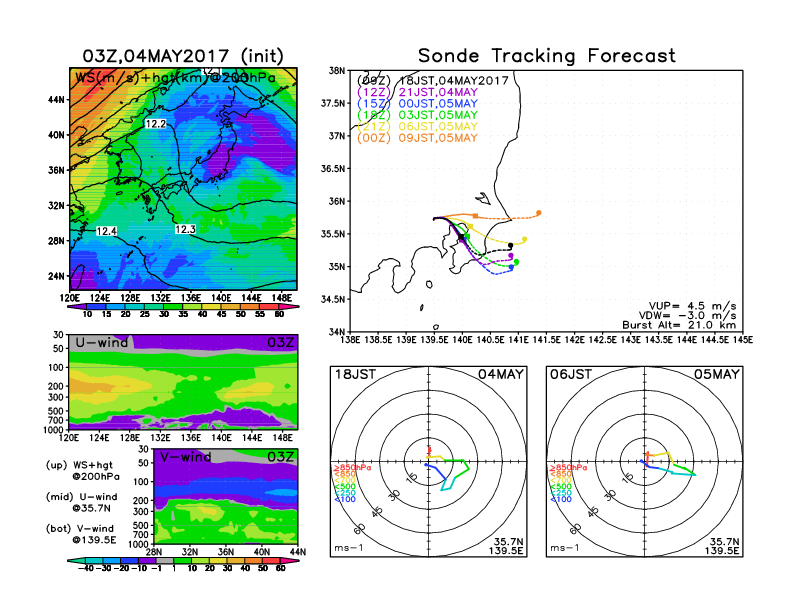Select yellow legend entry "(21Z) 06JST,05MAY"
This screenshot has height=612, width=792.
417,126
